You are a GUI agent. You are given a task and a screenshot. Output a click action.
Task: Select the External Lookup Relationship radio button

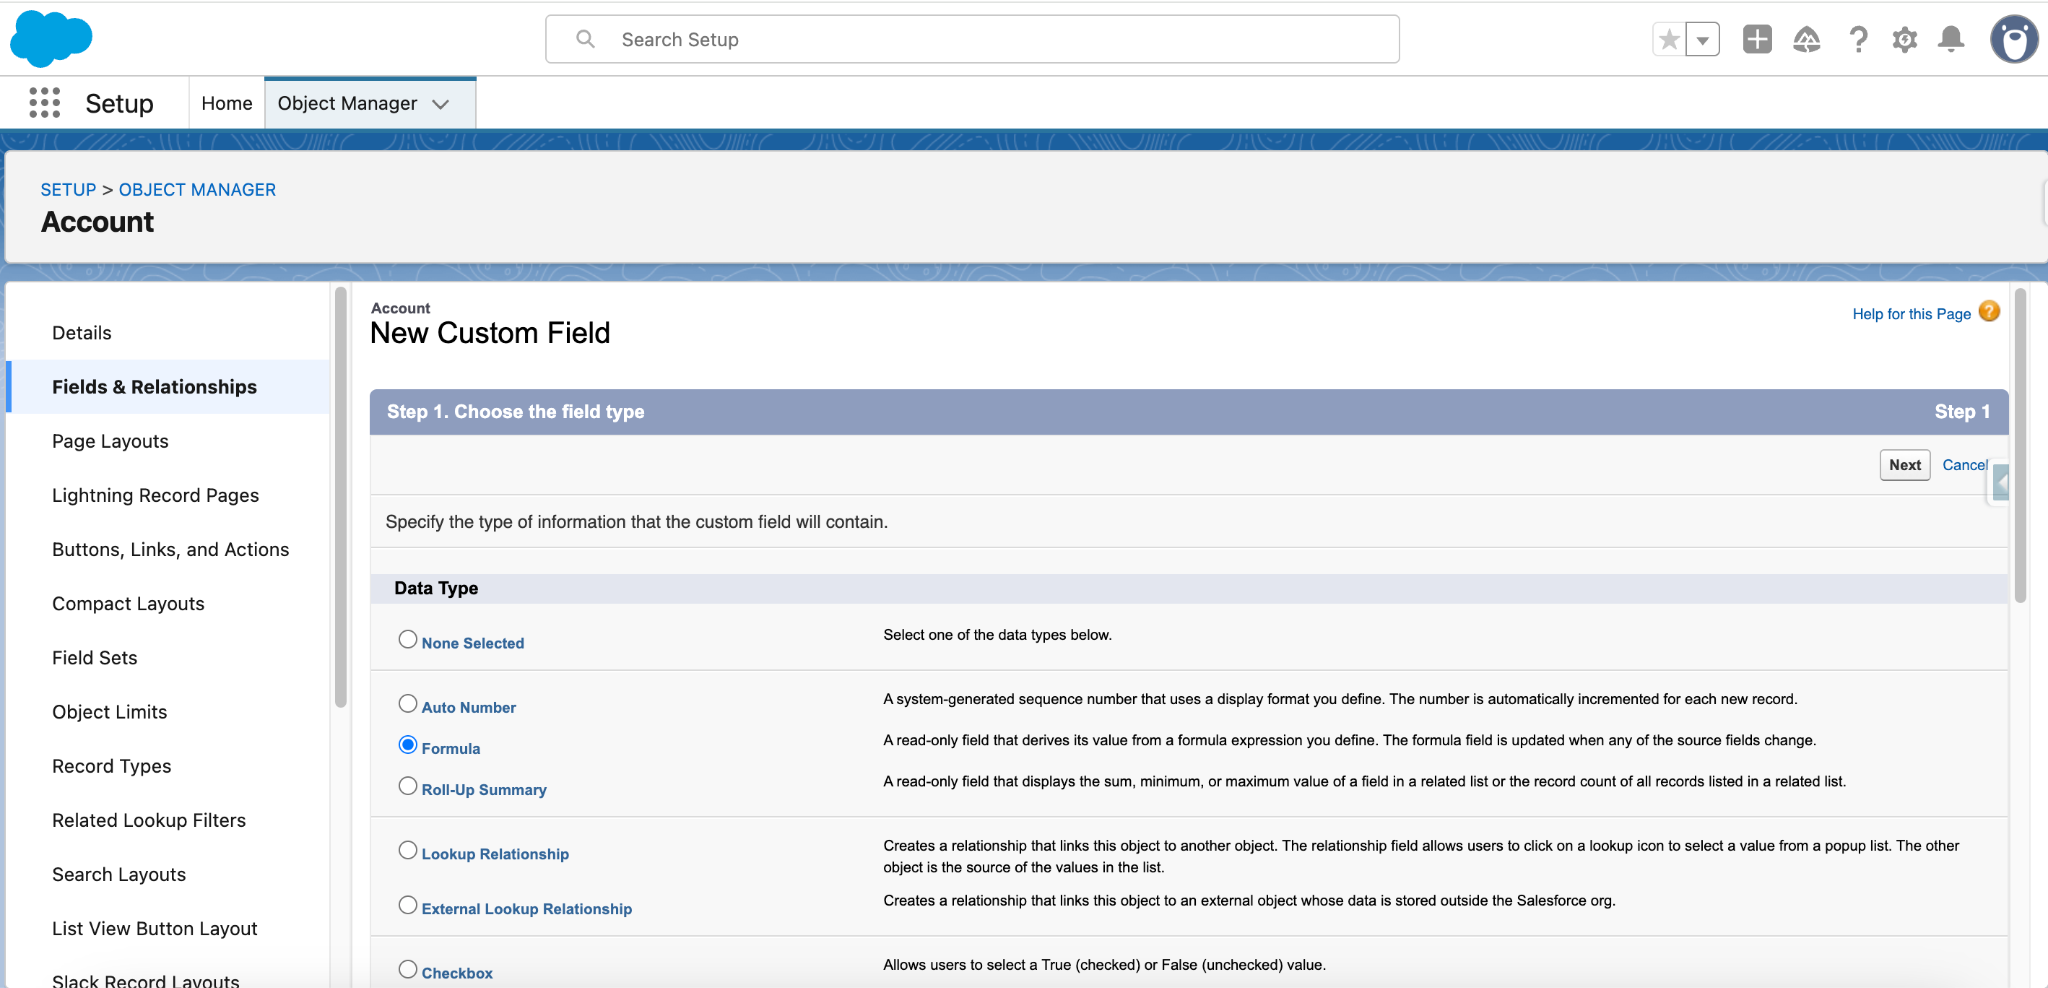pos(408,904)
